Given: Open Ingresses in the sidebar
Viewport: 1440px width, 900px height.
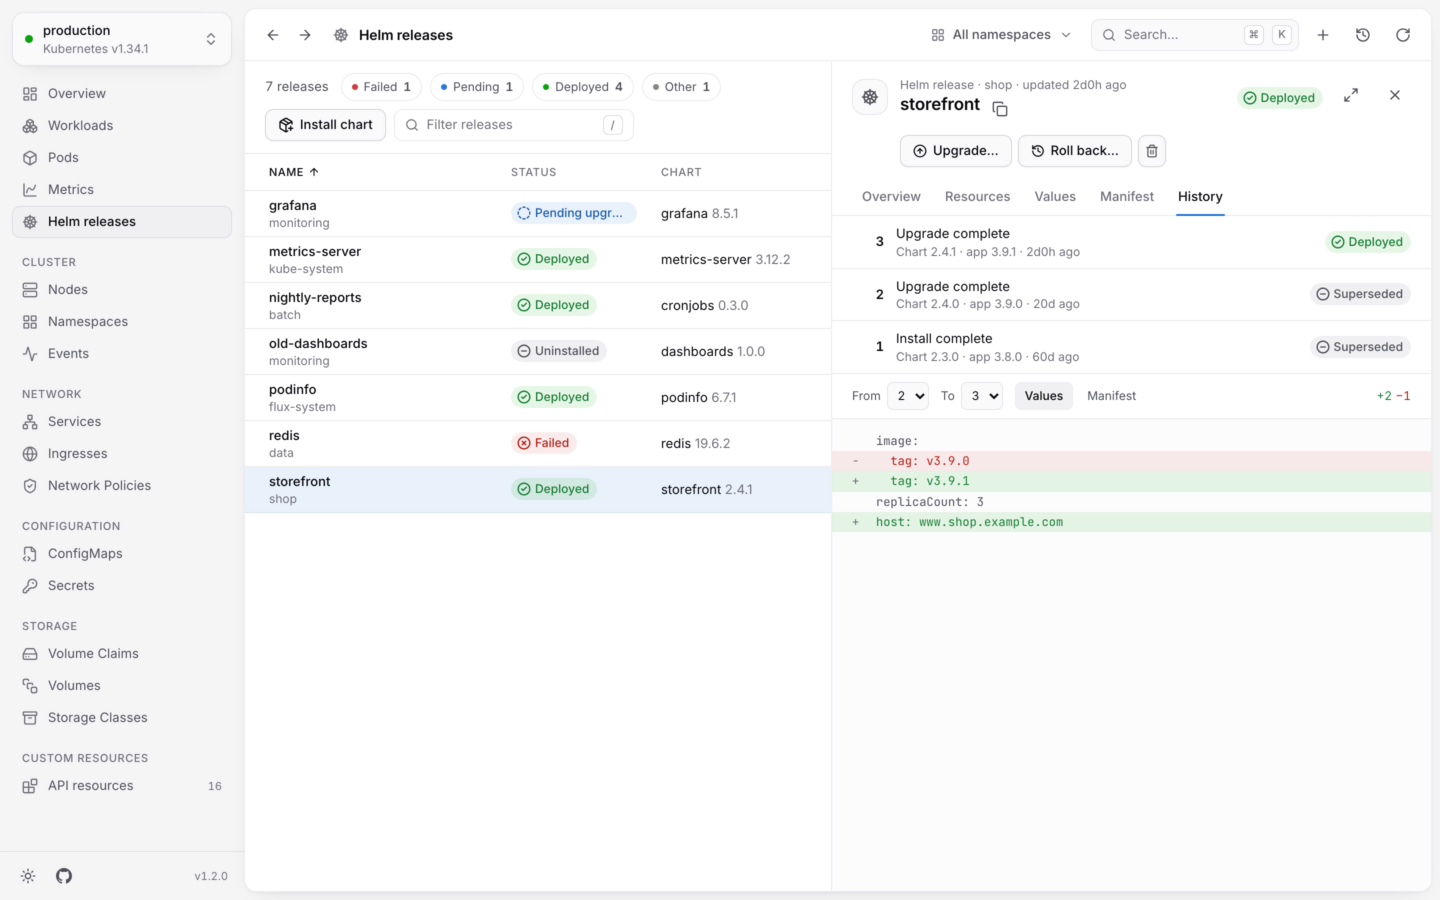Looking at the screenshot, I should (x=122, y=454).
